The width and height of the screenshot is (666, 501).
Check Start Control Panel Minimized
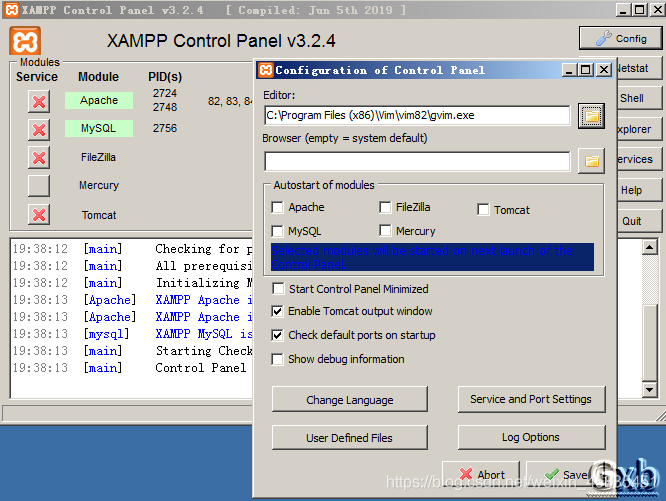point(278,289)
